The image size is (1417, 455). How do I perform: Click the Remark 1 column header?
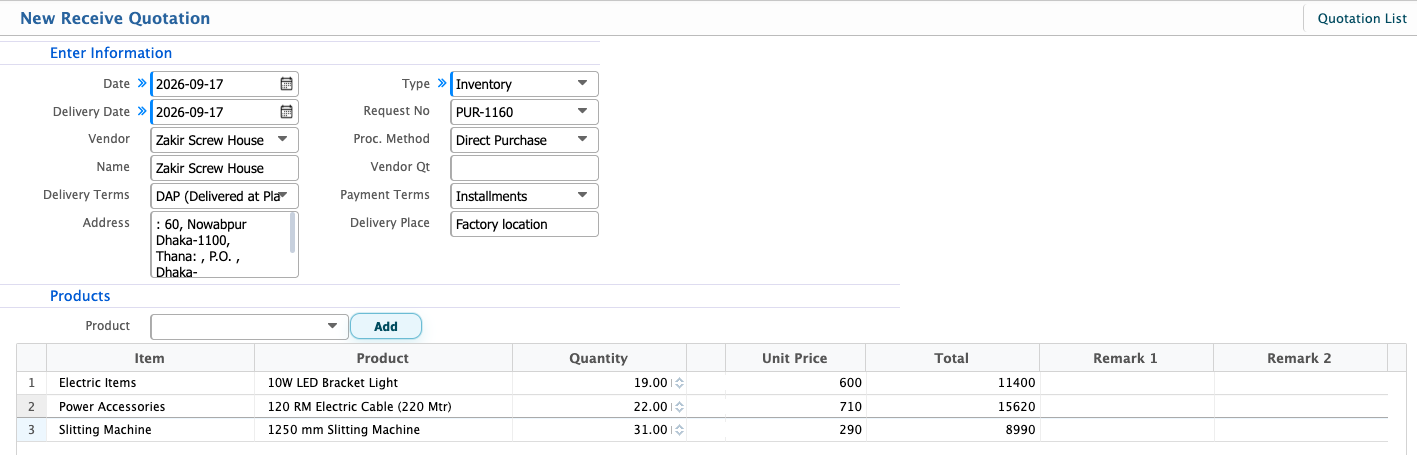[x=1126, y=358]
